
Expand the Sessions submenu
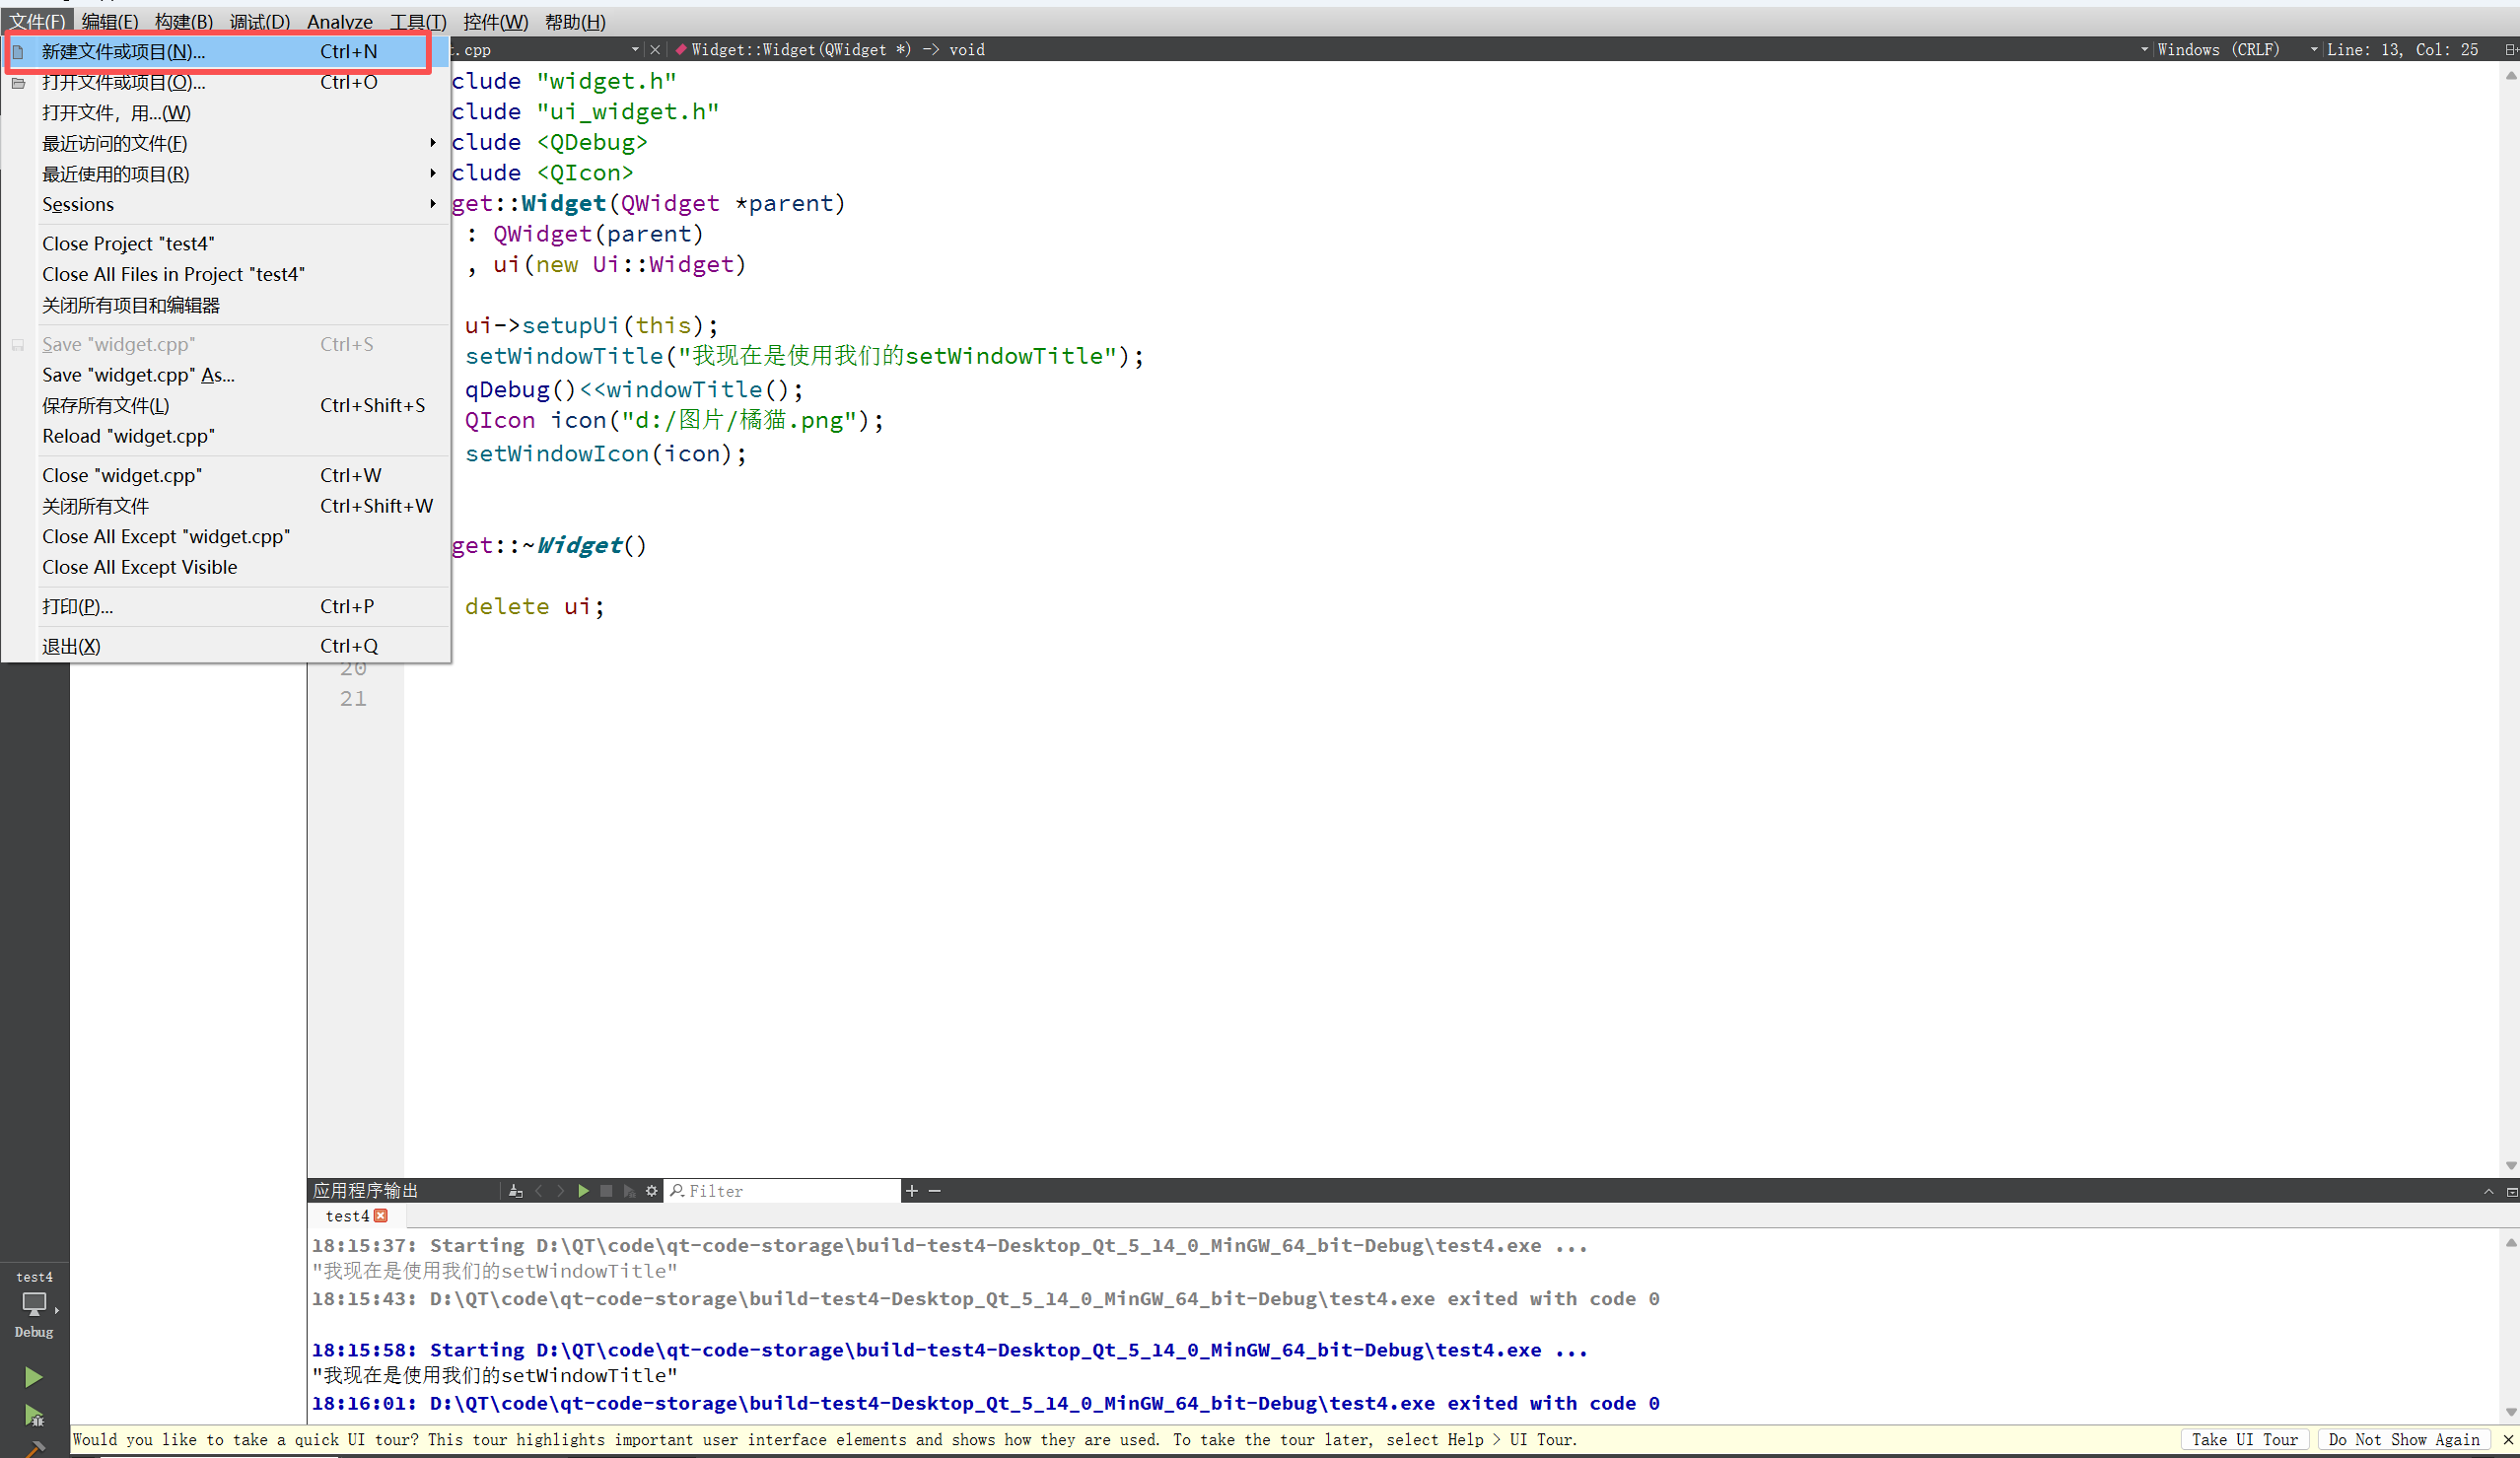tap(225, 204)
